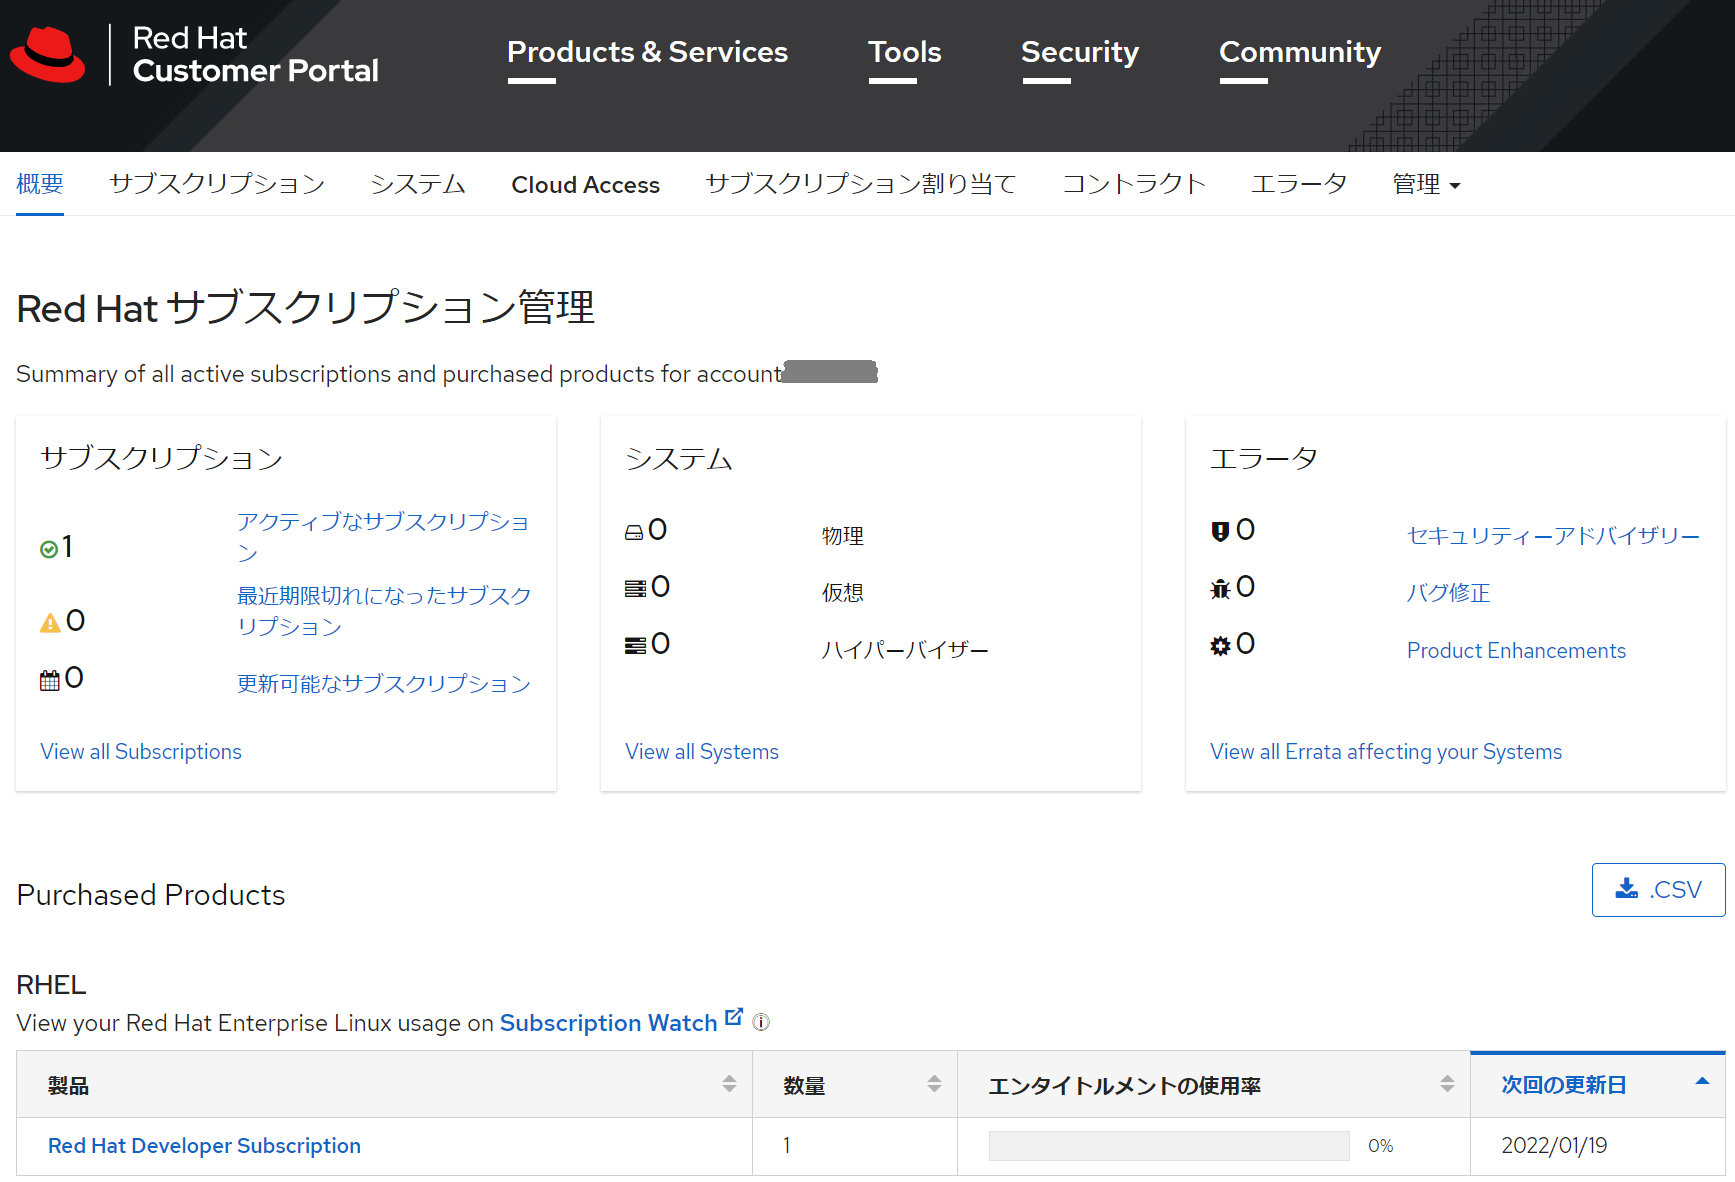Download purchased products as .CSV
The image size is (1735, 1182).
coord(1658,889)
